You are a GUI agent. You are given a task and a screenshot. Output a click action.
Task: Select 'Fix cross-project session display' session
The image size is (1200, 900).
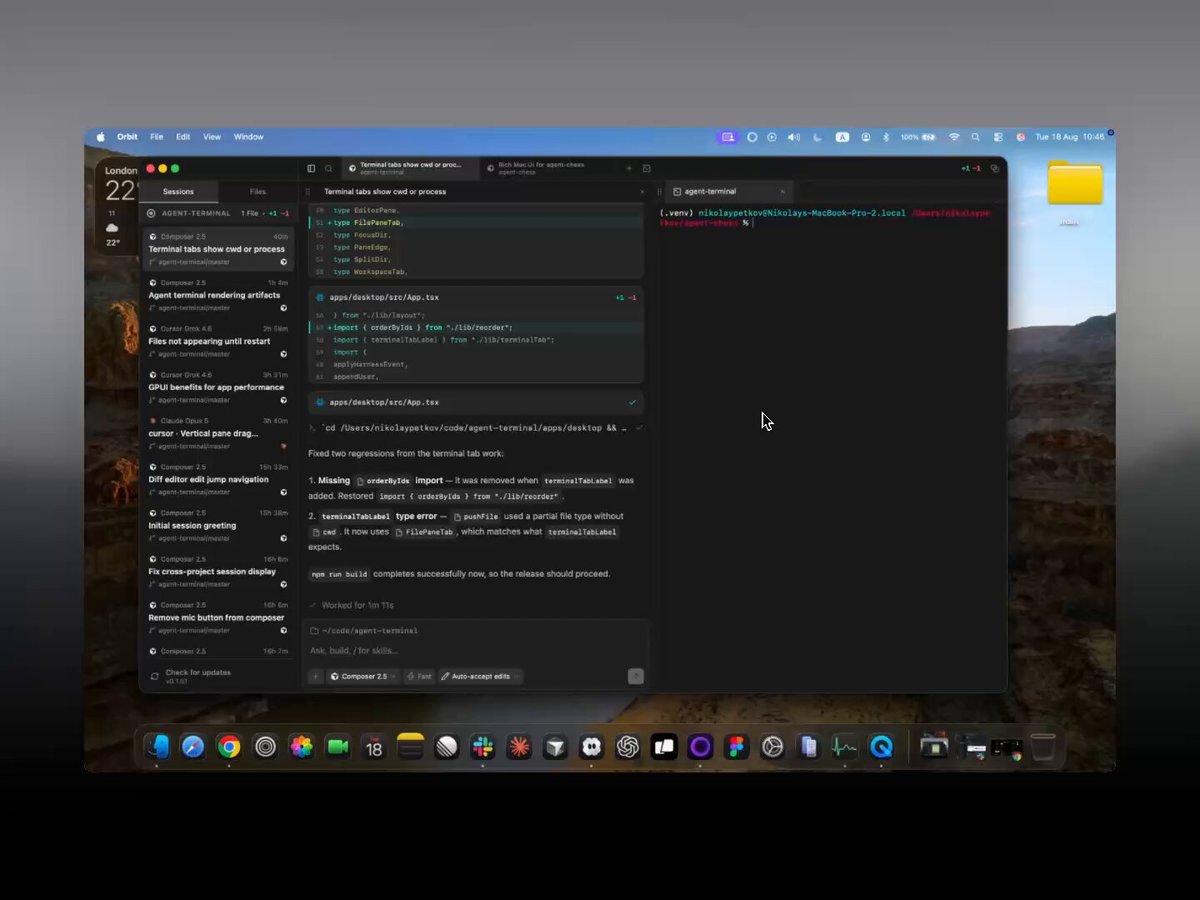click(218, 571)
